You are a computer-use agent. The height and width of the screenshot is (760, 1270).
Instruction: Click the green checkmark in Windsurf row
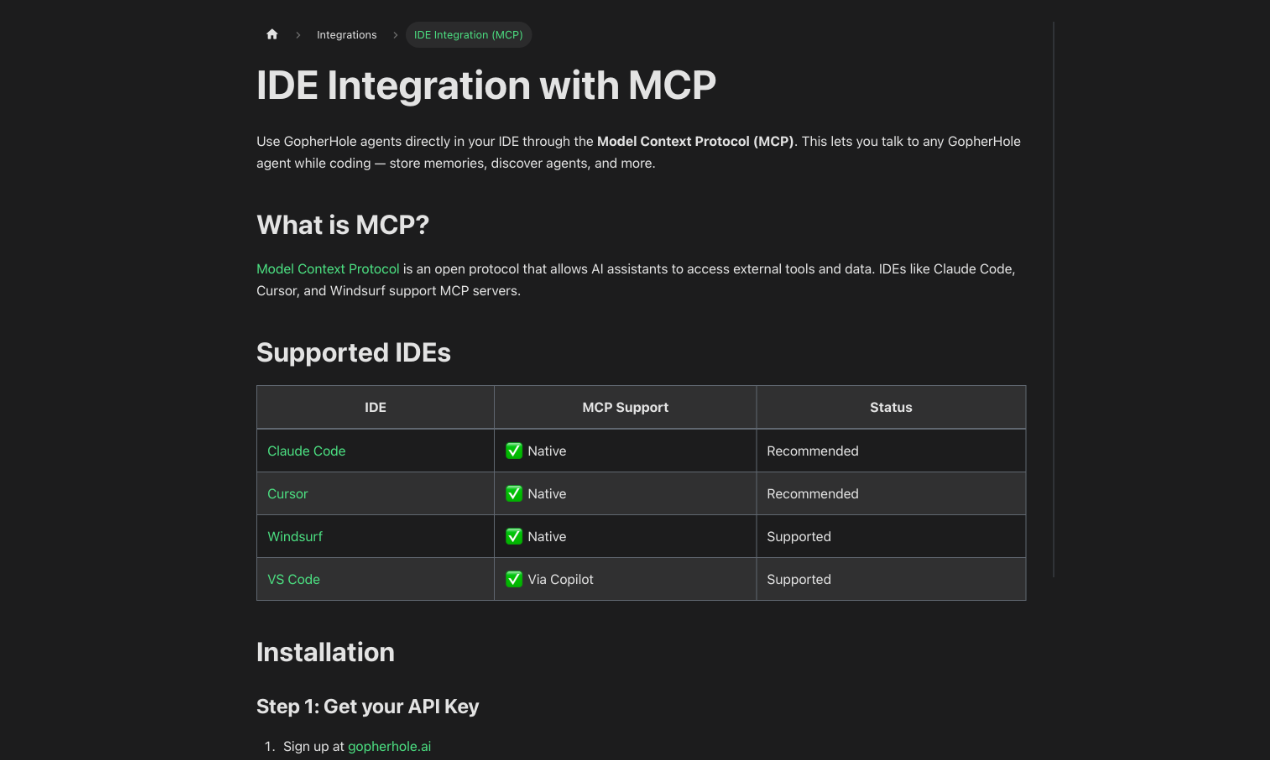point(514,537)
